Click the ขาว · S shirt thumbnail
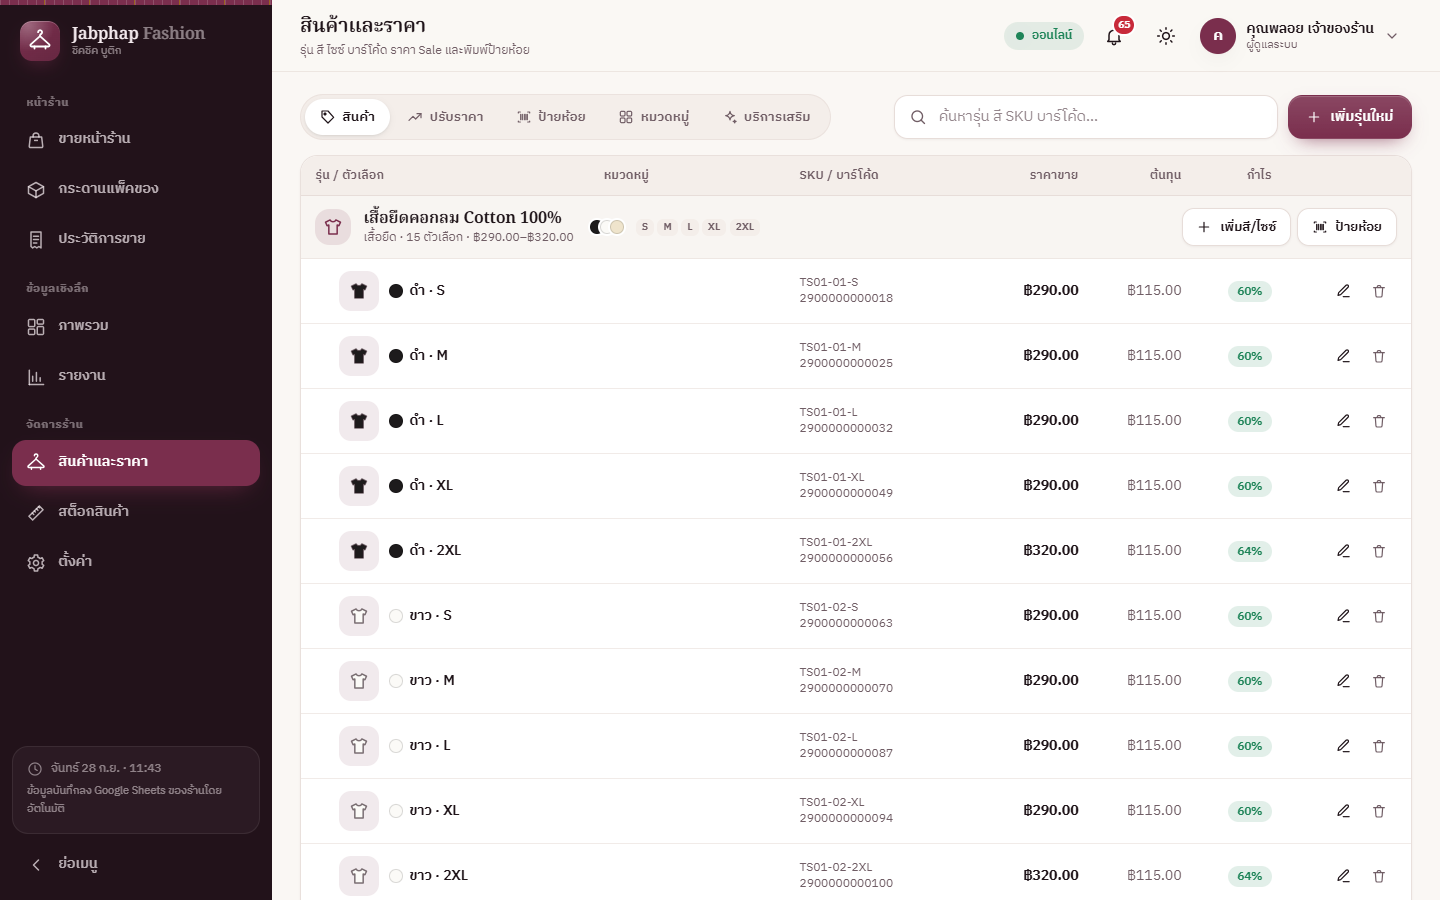The image size is (1440, 900). (359, 616)
